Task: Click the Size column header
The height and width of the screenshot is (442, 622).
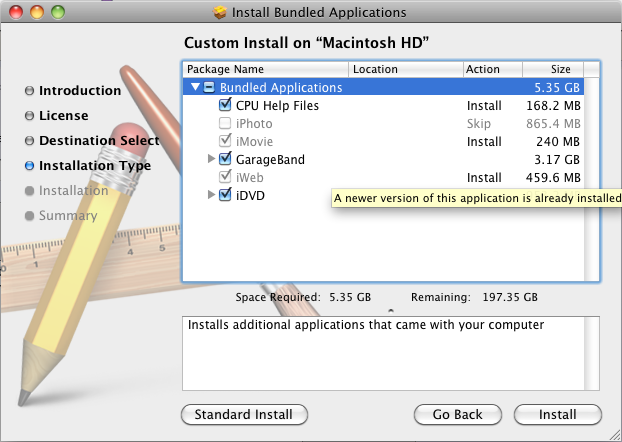Action: (x=553, y=69)
